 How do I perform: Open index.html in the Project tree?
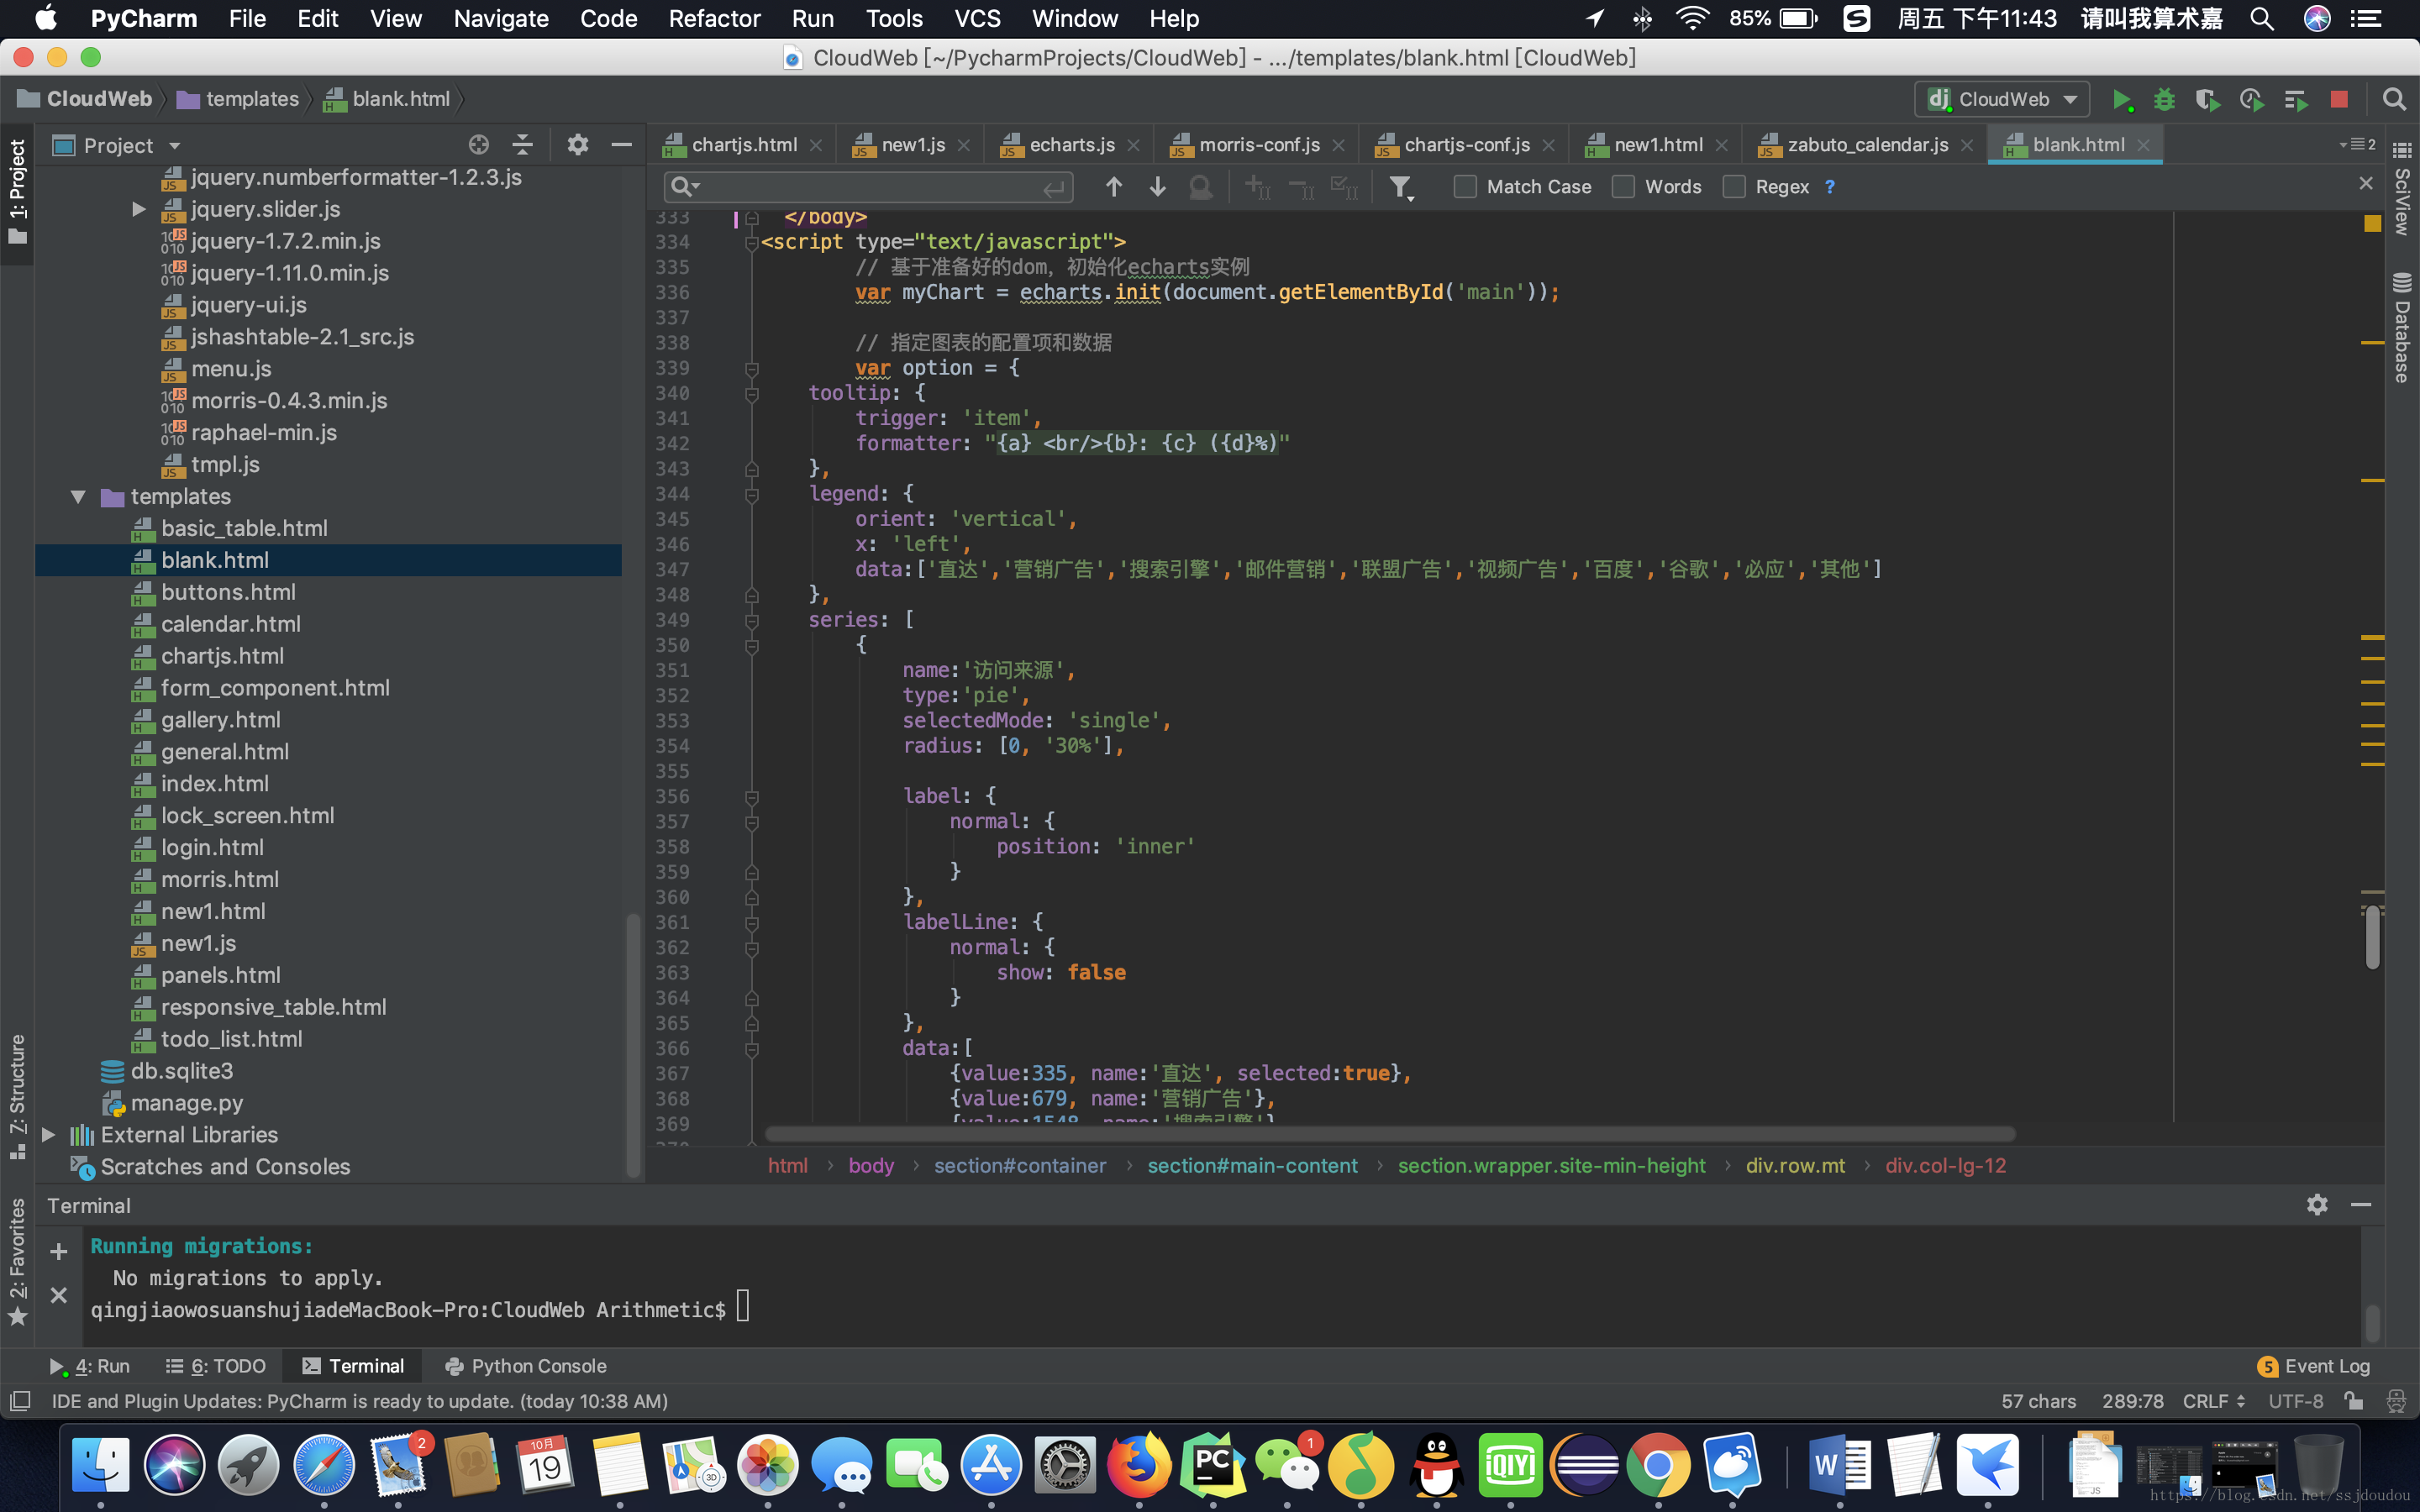[215, 784]
